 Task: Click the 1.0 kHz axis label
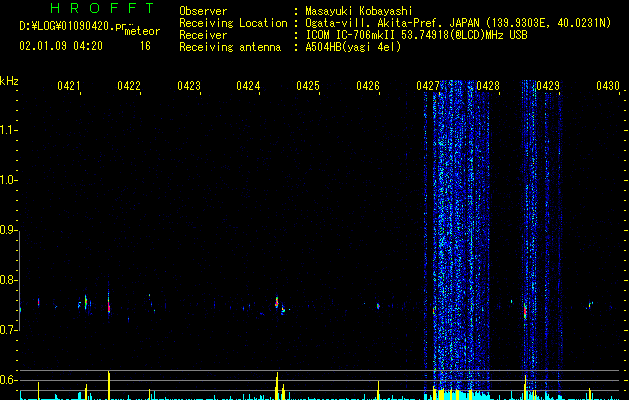click(7, 180)
